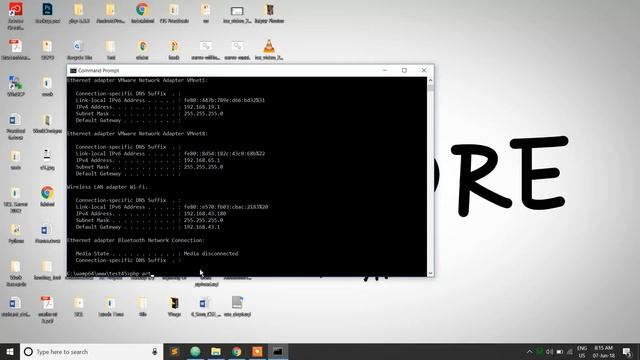This screenshot has height=360, width=640.
Task: Open the Chrome shortcut in the top desktop row
Action: coord(142,9)
